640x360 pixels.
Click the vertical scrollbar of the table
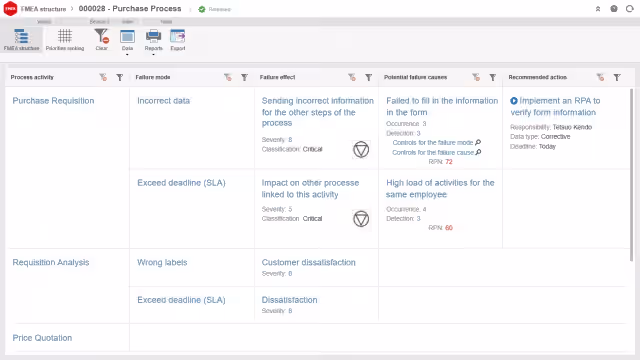(x=632, y=175)
